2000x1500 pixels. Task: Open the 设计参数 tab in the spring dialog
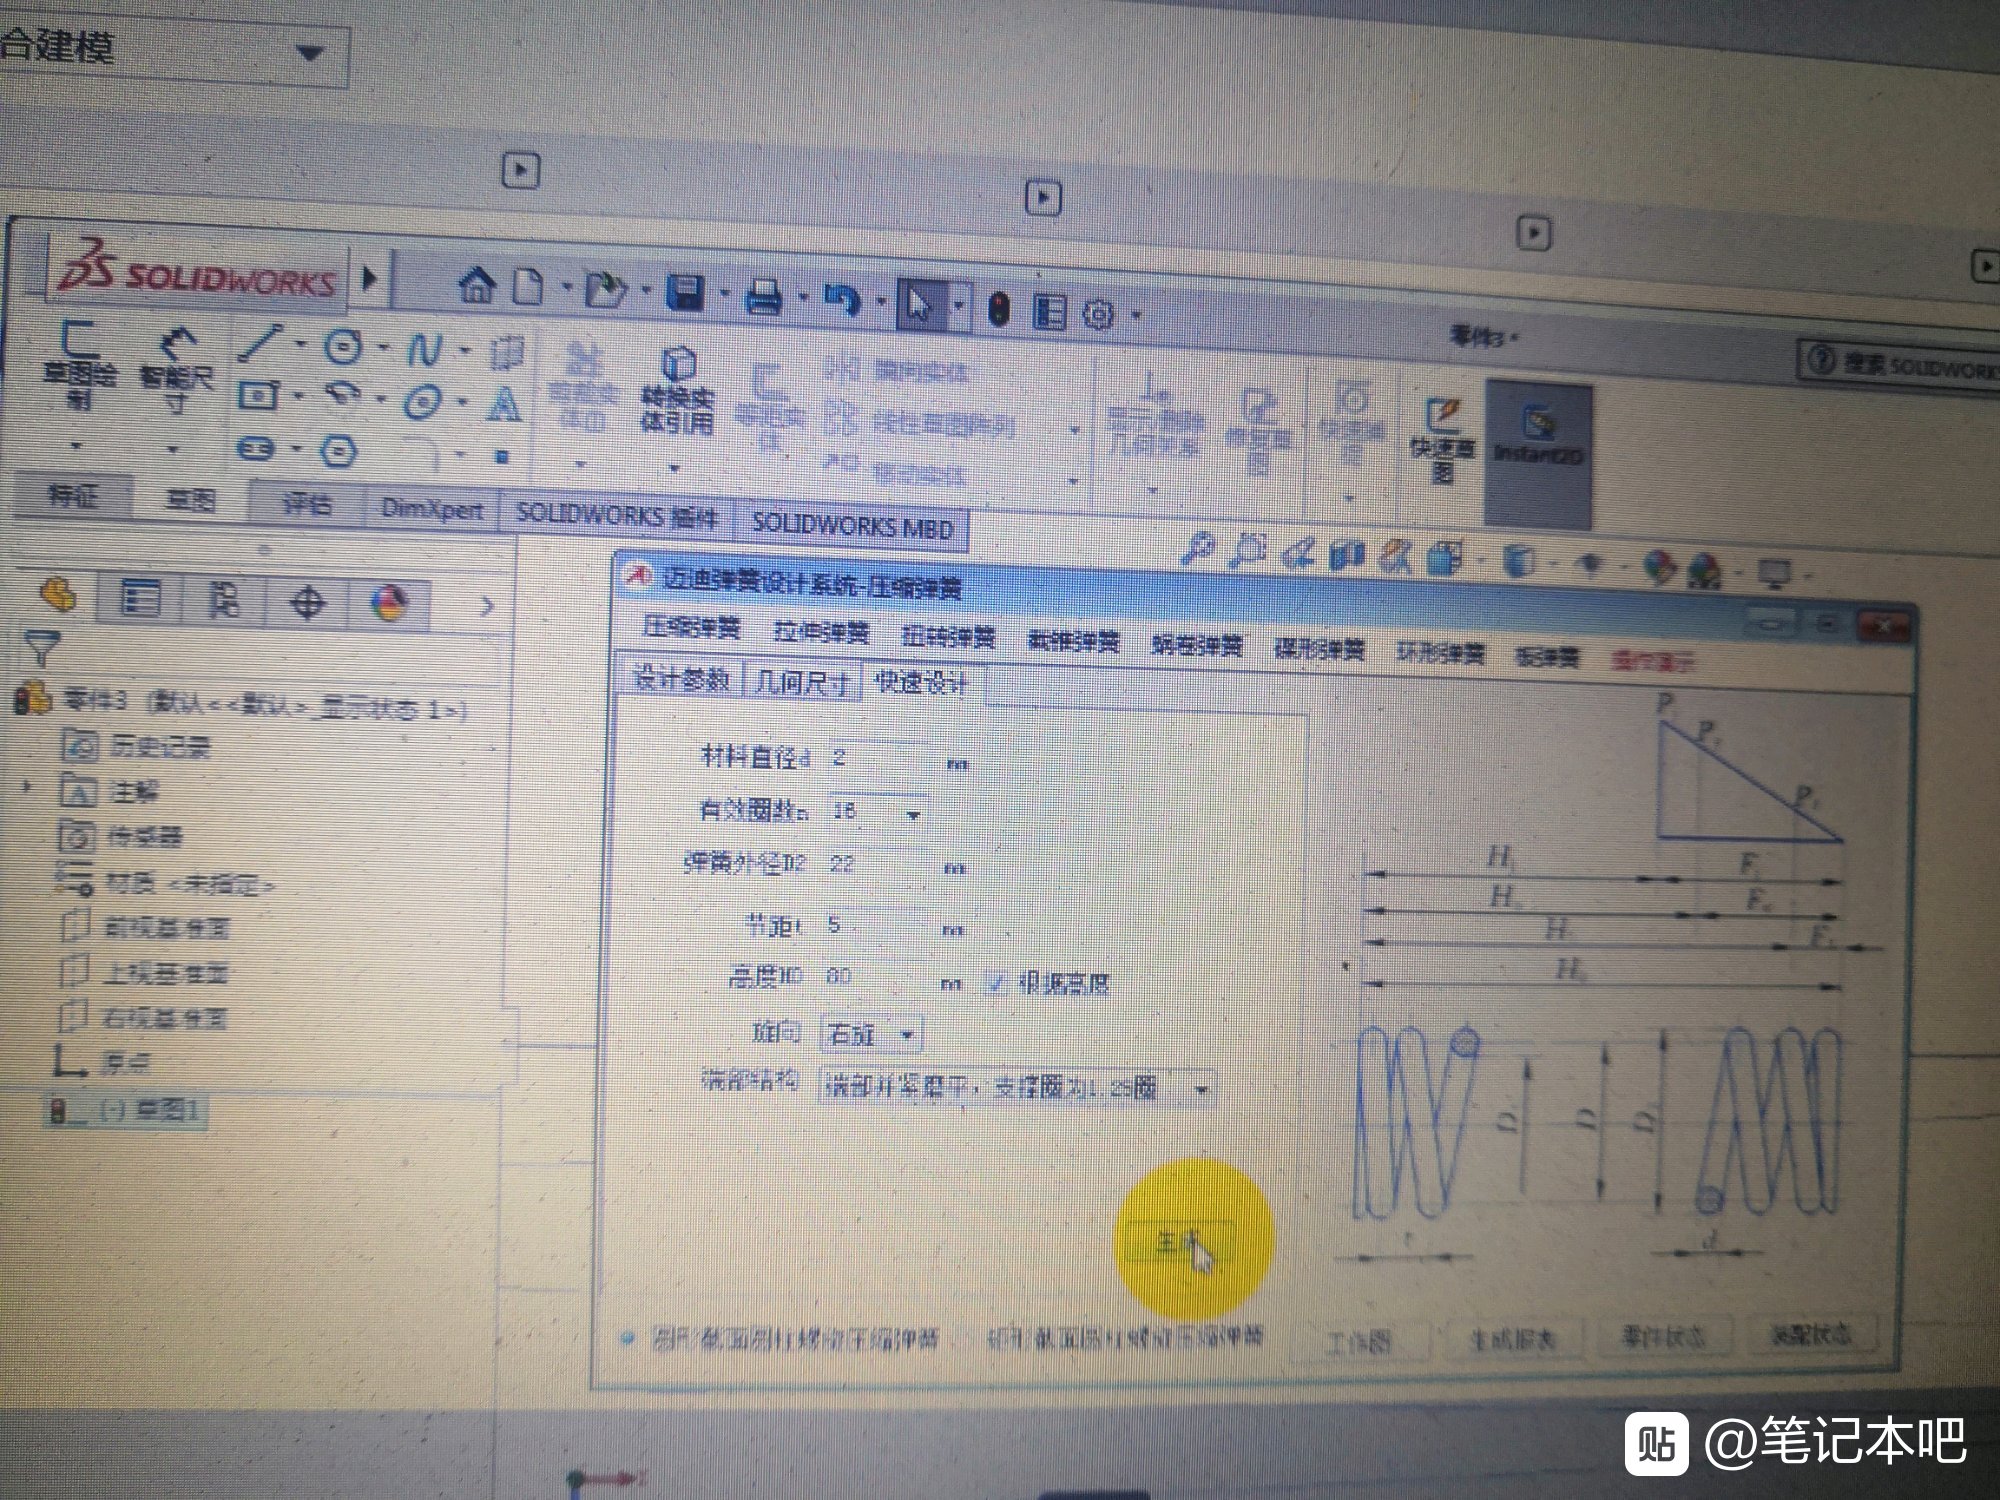point(682,679)
